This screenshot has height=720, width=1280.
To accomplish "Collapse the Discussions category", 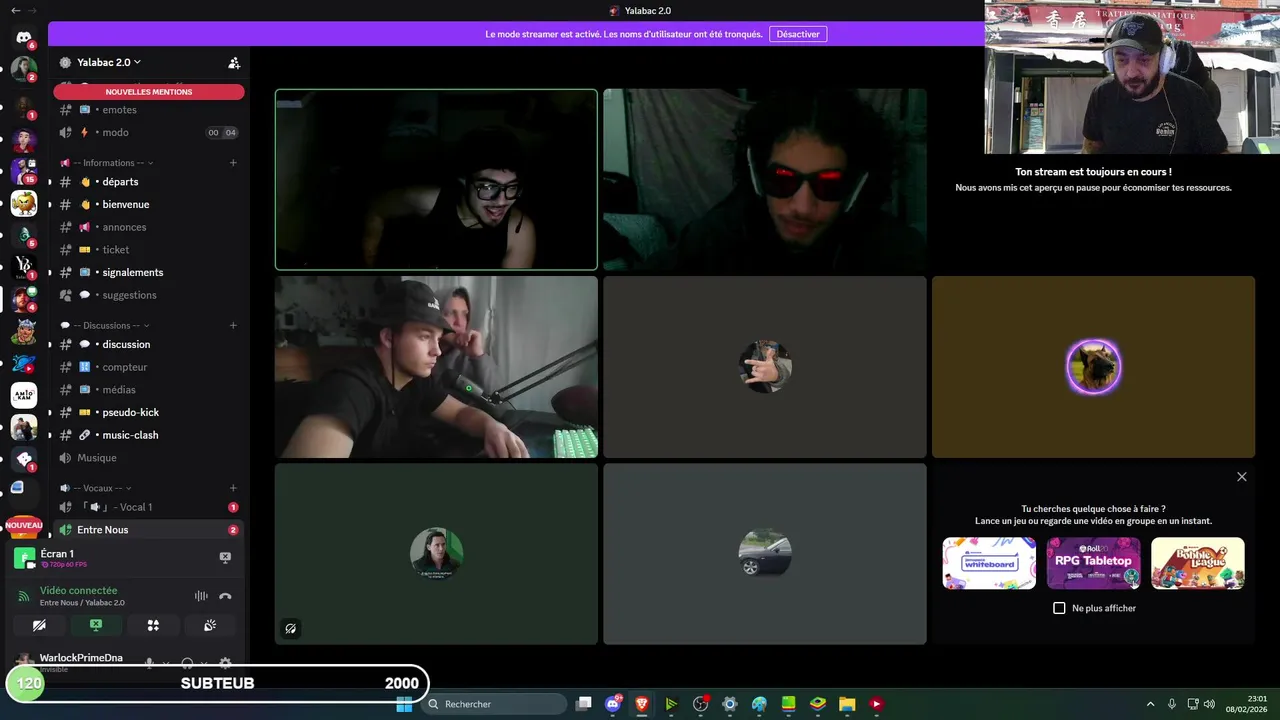I will click(104, 325).
